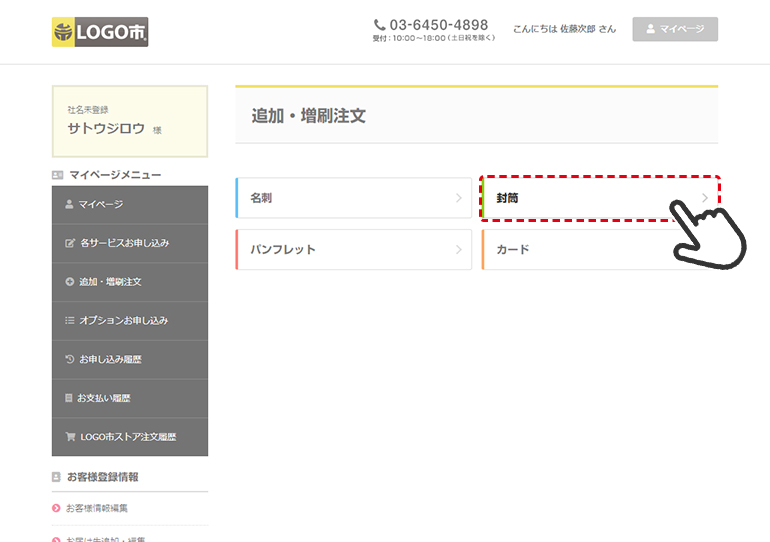Select 追加・増刷注文 in the sidebar
The width and height of the screenshot is (770, 542).
pos(130,282)
